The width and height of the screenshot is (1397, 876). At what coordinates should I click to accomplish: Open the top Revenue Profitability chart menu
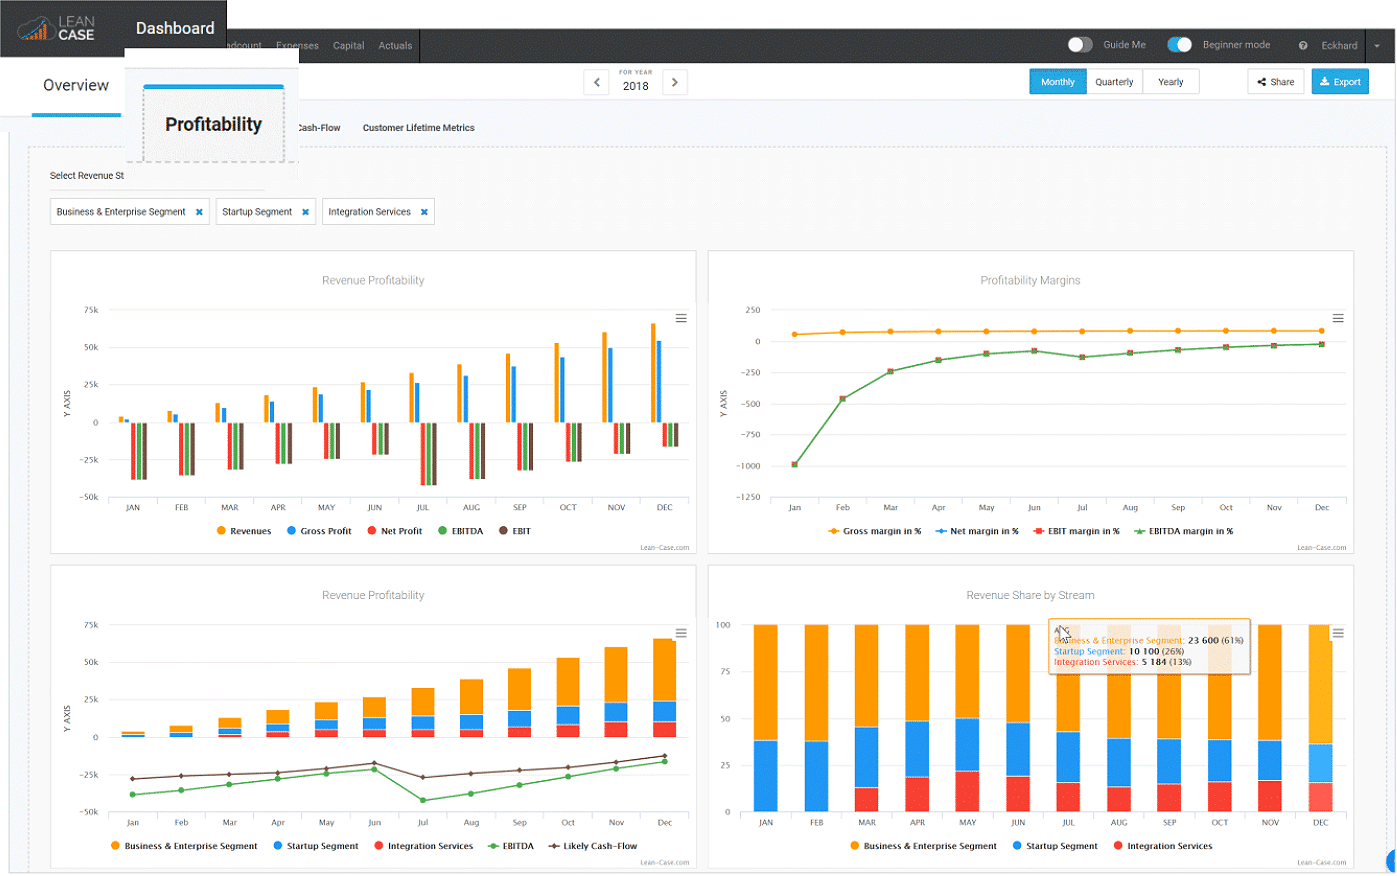point(681,319)
